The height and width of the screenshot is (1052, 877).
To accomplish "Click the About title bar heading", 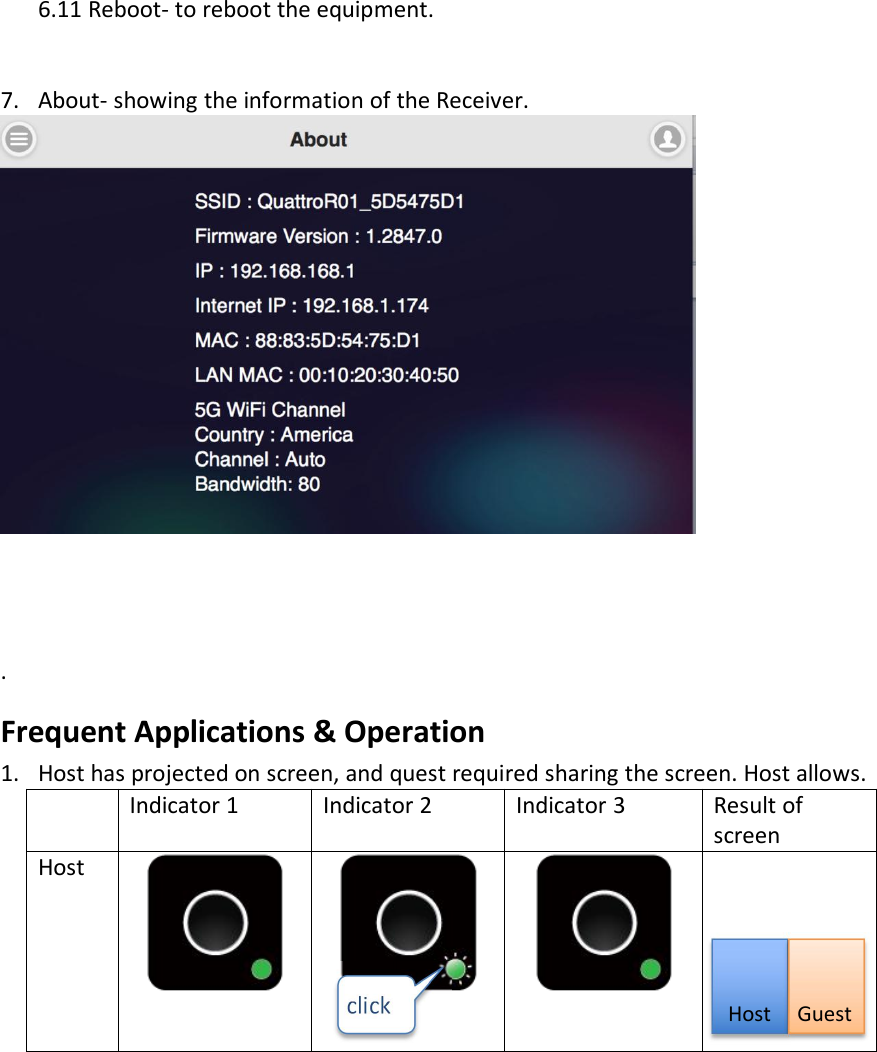I will pos(317,139).
